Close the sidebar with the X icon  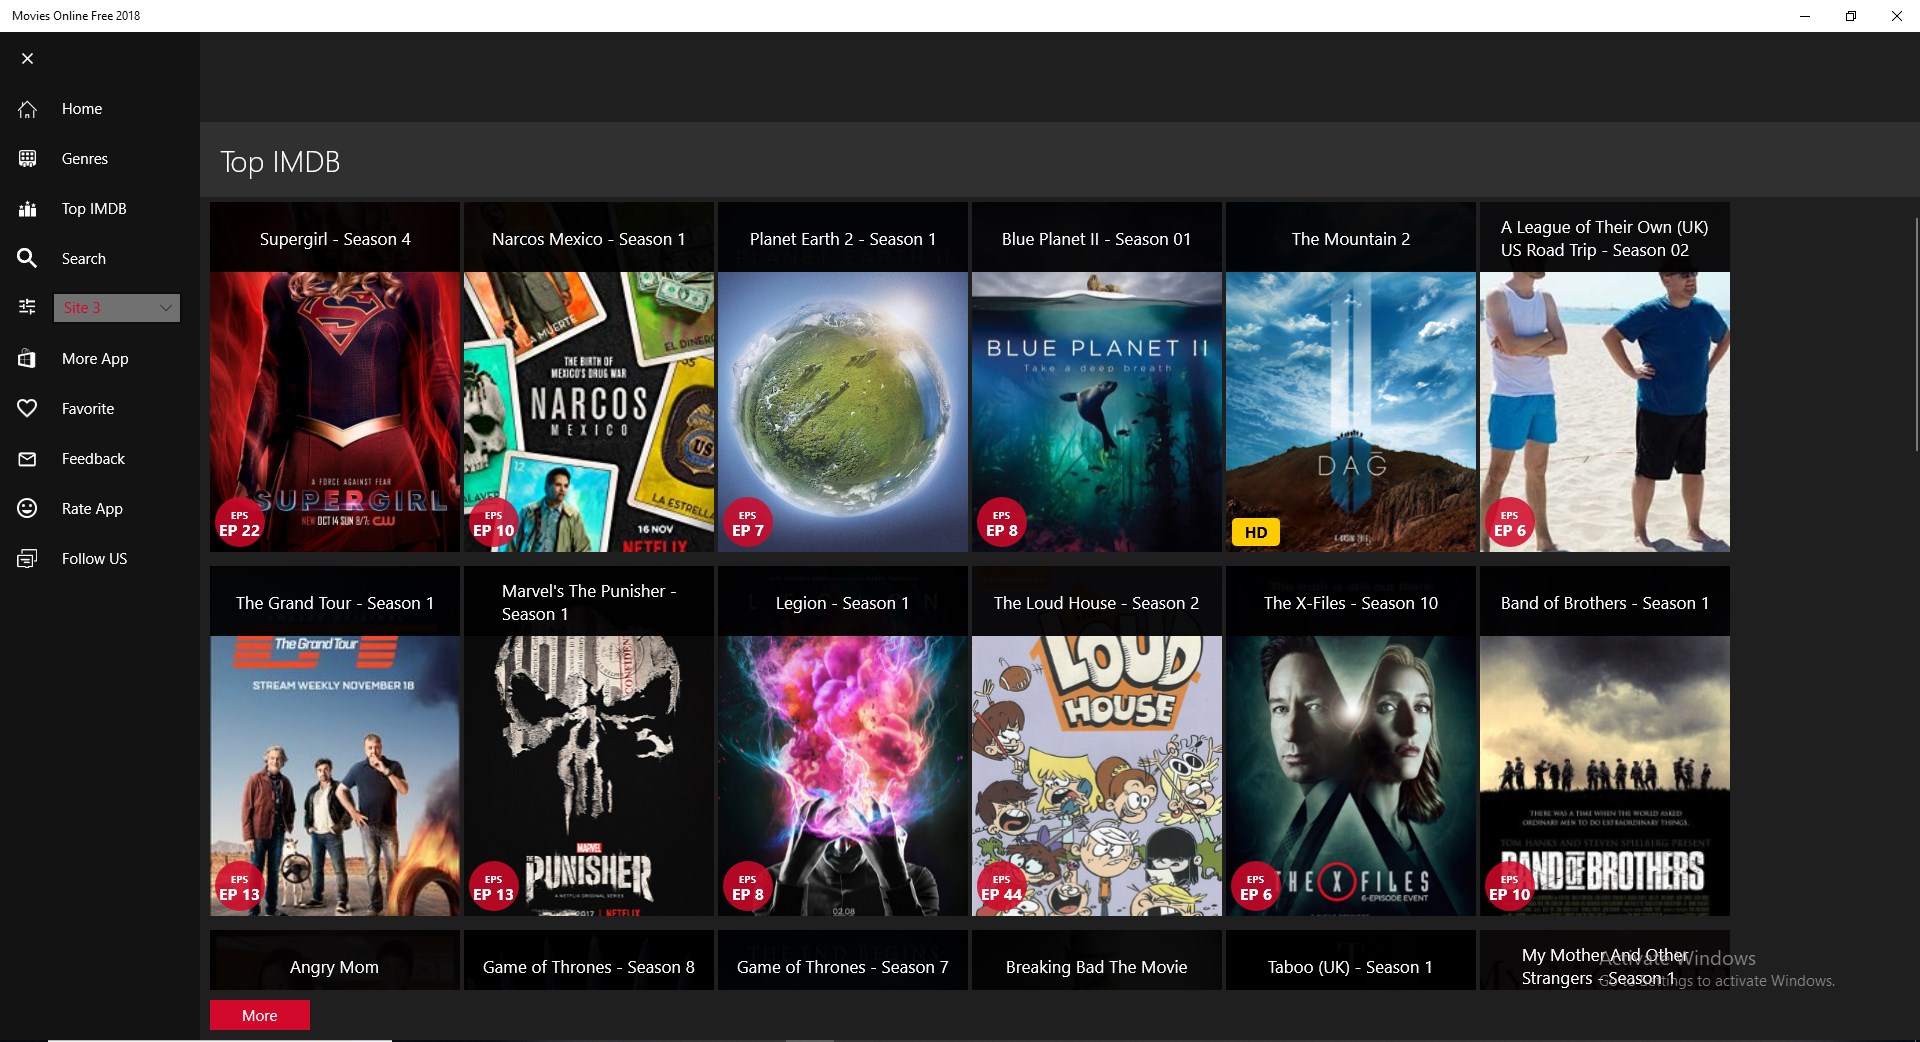click(x=27, y=59)
